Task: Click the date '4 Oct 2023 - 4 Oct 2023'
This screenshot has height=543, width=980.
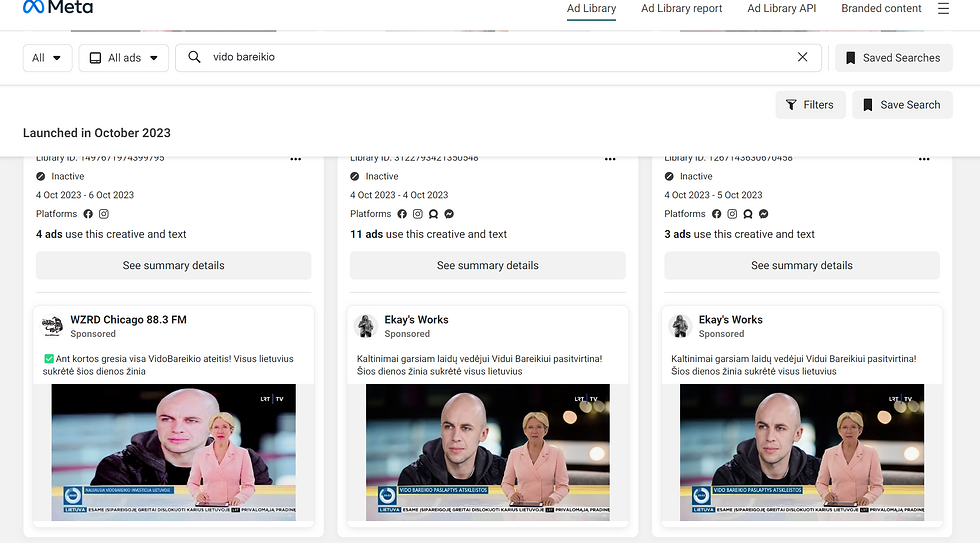Action: (399, 195)
